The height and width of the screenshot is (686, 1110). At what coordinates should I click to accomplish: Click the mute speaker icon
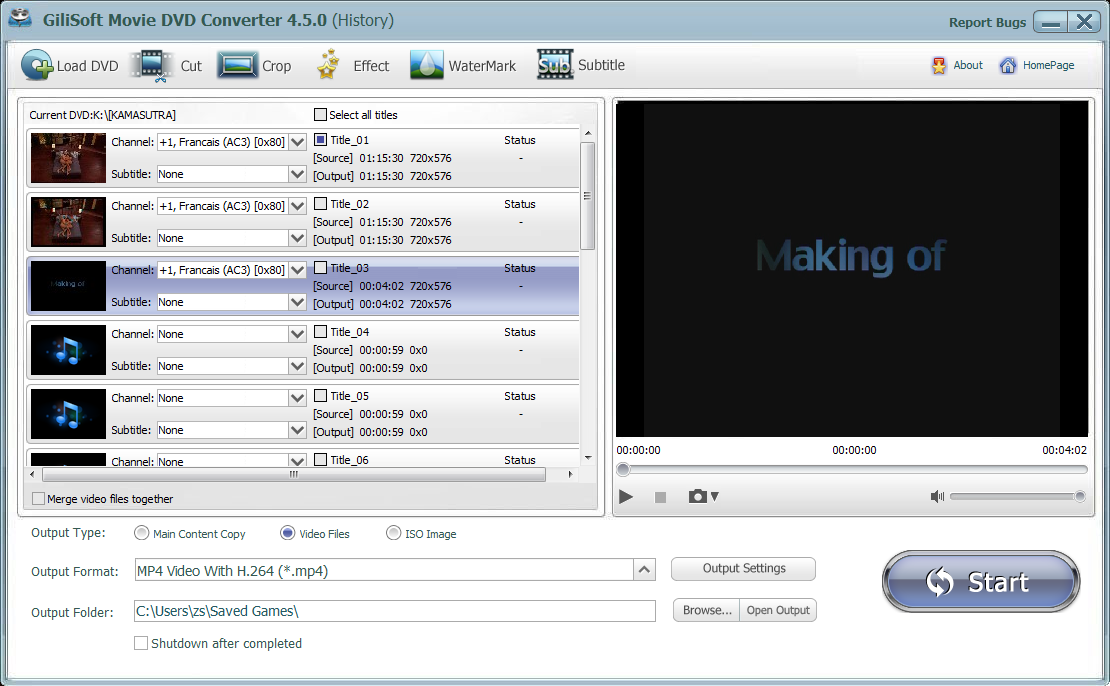tap(937, 496)
